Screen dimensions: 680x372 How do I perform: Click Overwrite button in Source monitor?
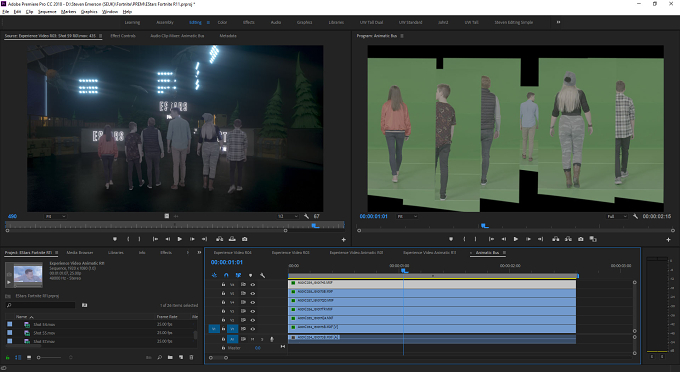(232, 239)
